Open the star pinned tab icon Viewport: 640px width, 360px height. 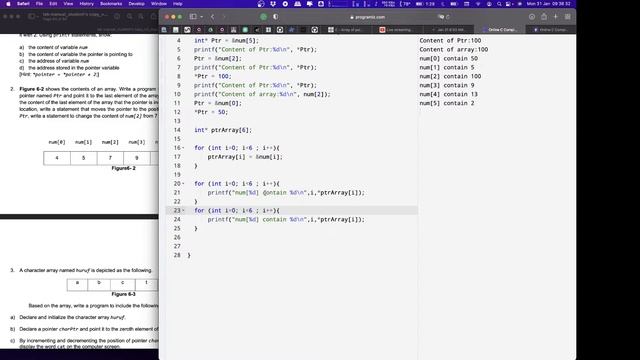pos(292,30)
